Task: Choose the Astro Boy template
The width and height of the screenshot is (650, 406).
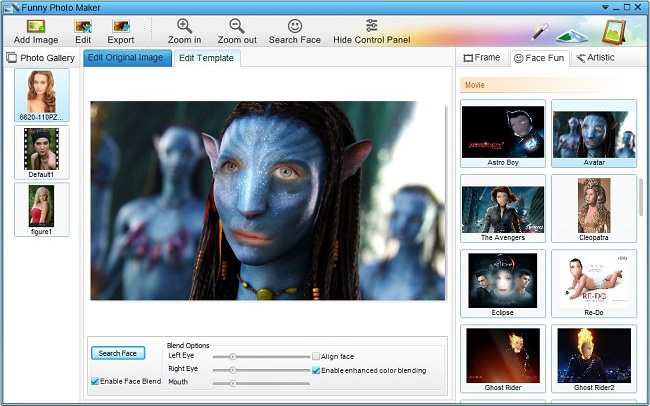Action: pyautogui.click(x=503, y=133)
